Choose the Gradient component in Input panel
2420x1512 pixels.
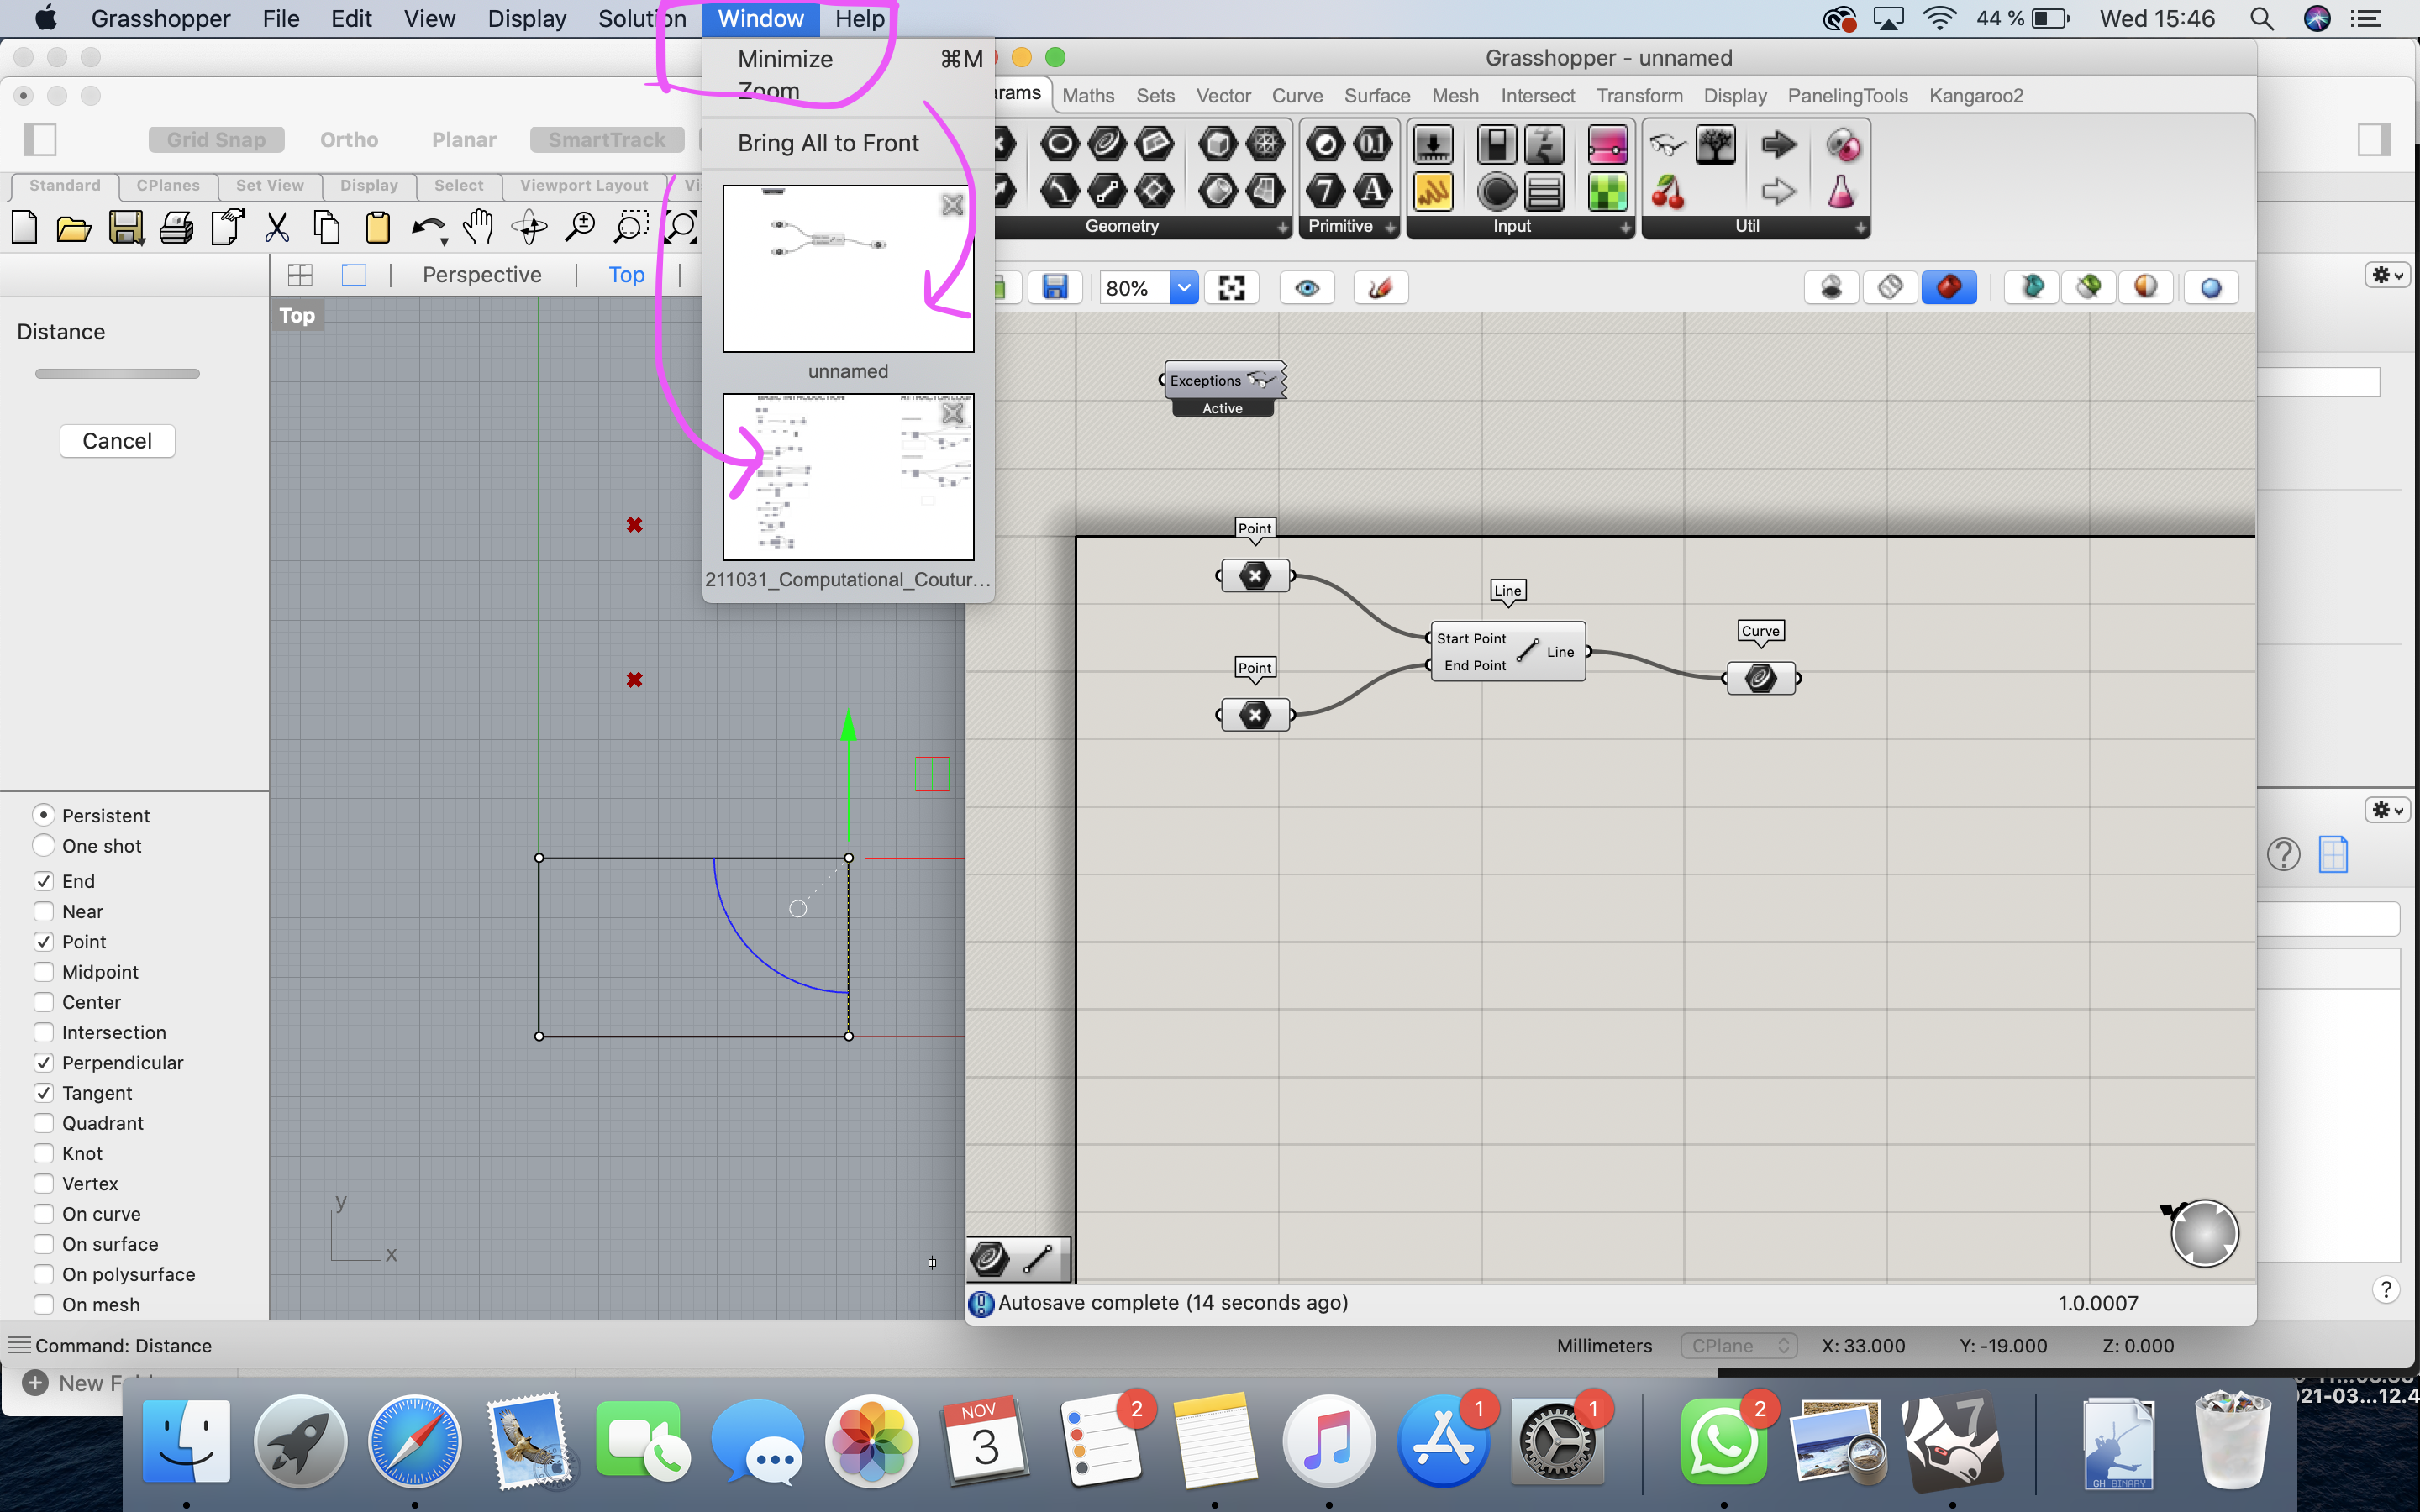(x=1608, y=145)
